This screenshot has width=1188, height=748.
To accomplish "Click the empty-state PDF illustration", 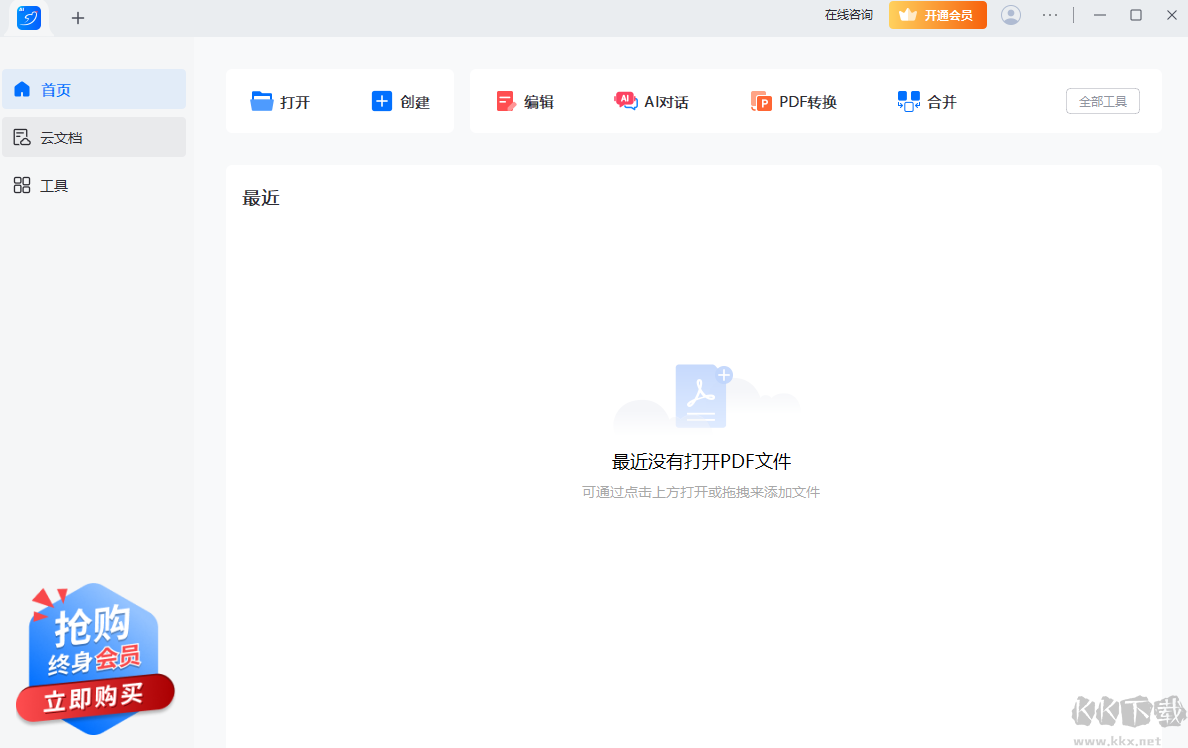I will tap(701, 396).
